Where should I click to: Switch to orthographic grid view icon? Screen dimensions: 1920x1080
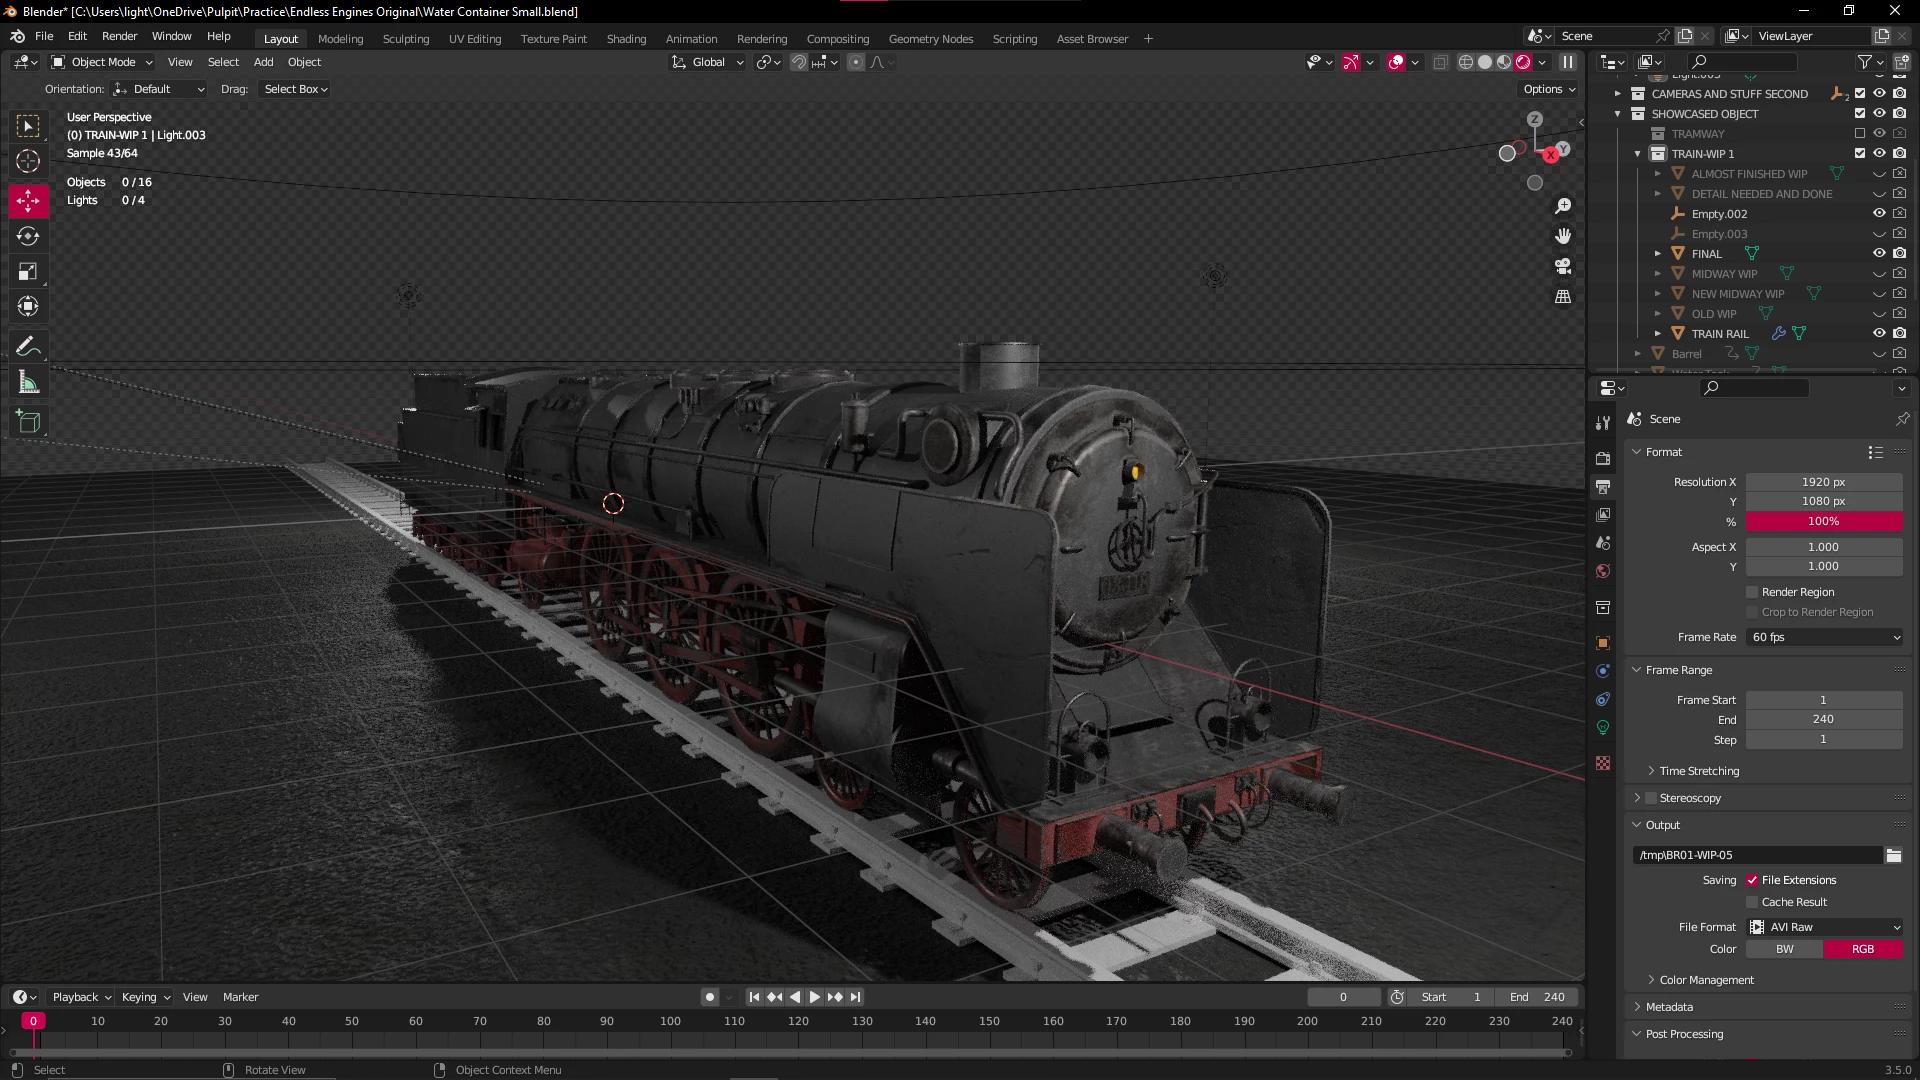point(1563,297)
